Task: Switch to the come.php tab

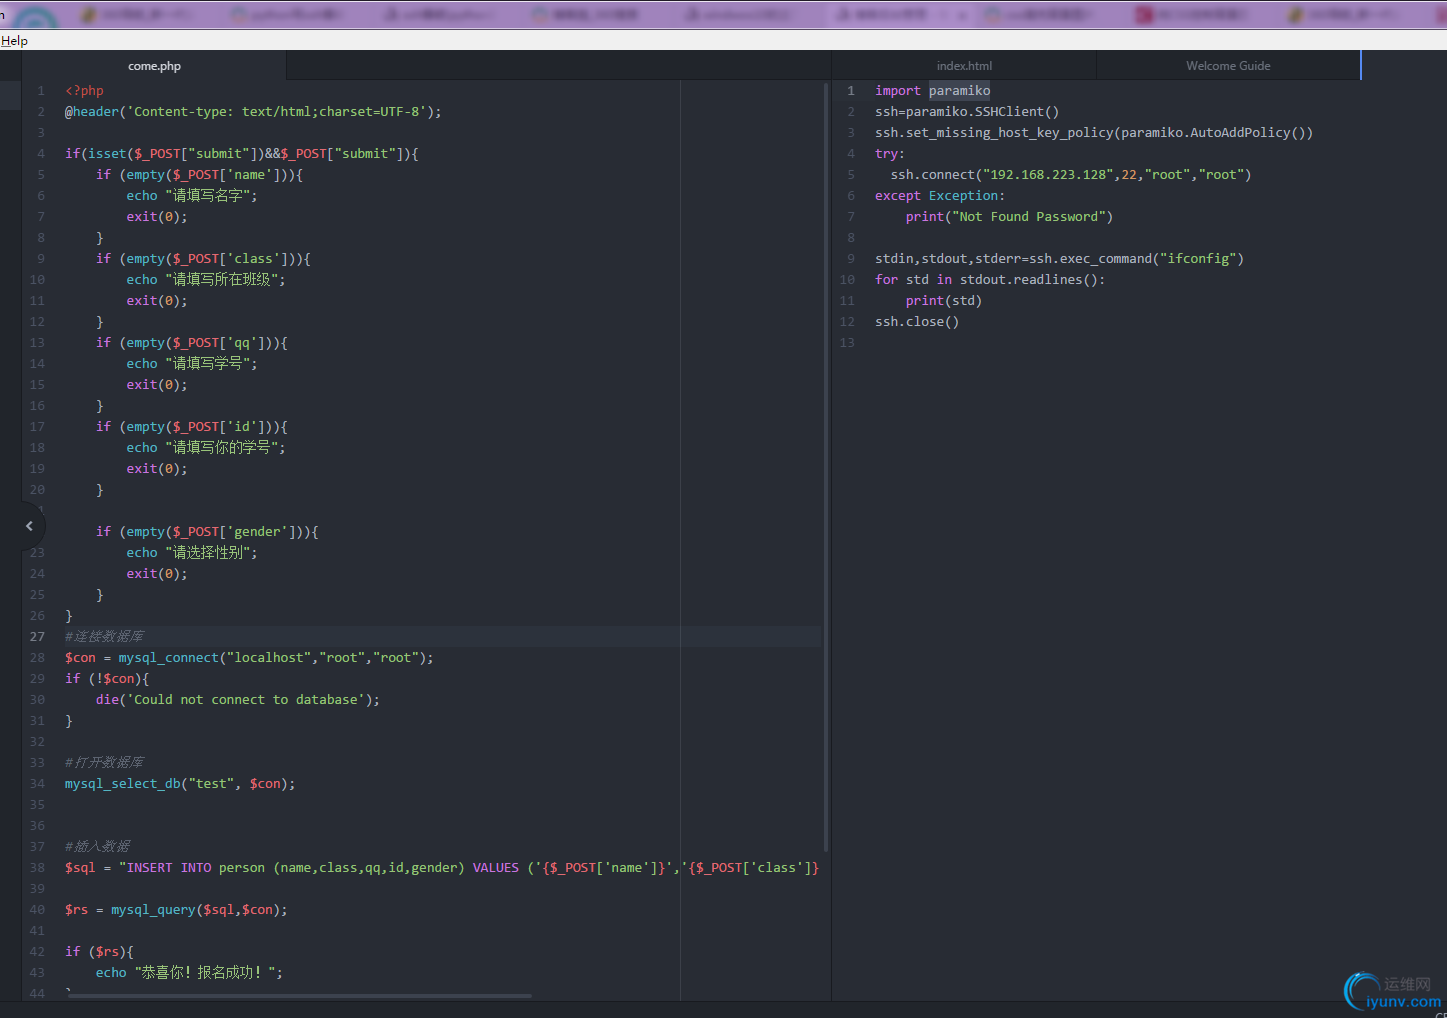Action: click(x=154, y=66)
